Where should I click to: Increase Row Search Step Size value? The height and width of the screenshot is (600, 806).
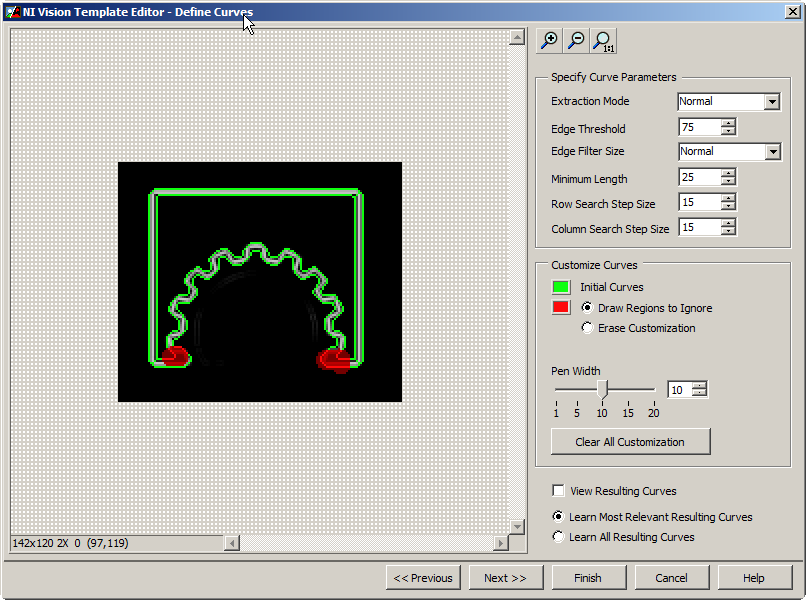pos(728,198)
